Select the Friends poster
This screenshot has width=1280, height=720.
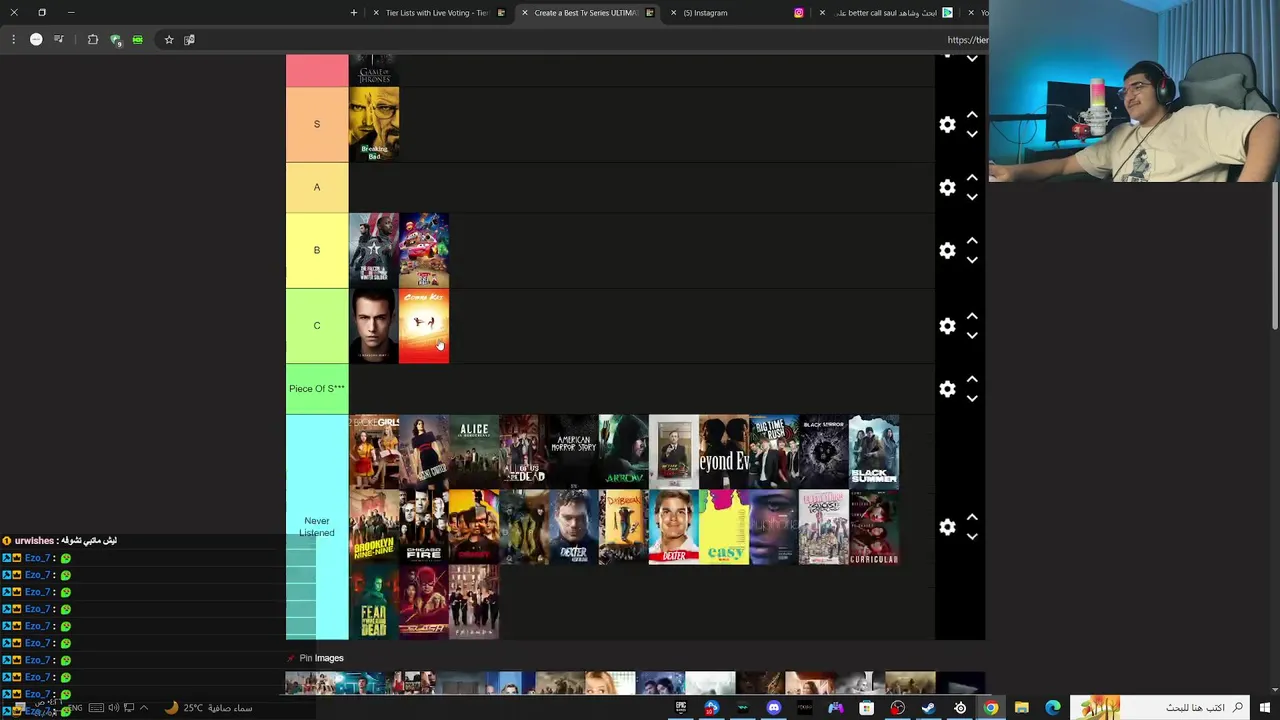pos(474,602)
